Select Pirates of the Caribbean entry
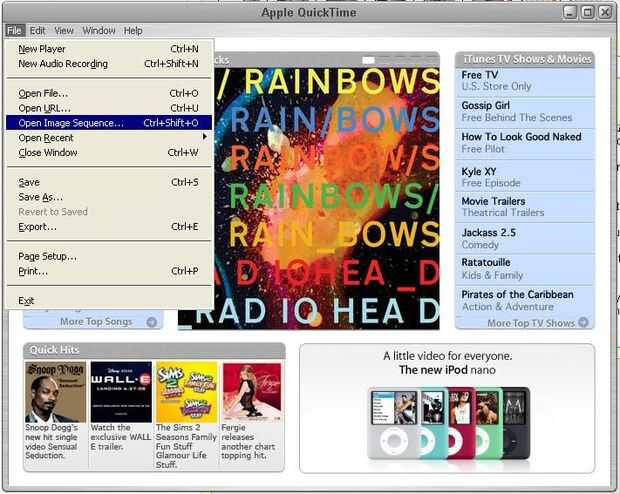 coord(525,301)
